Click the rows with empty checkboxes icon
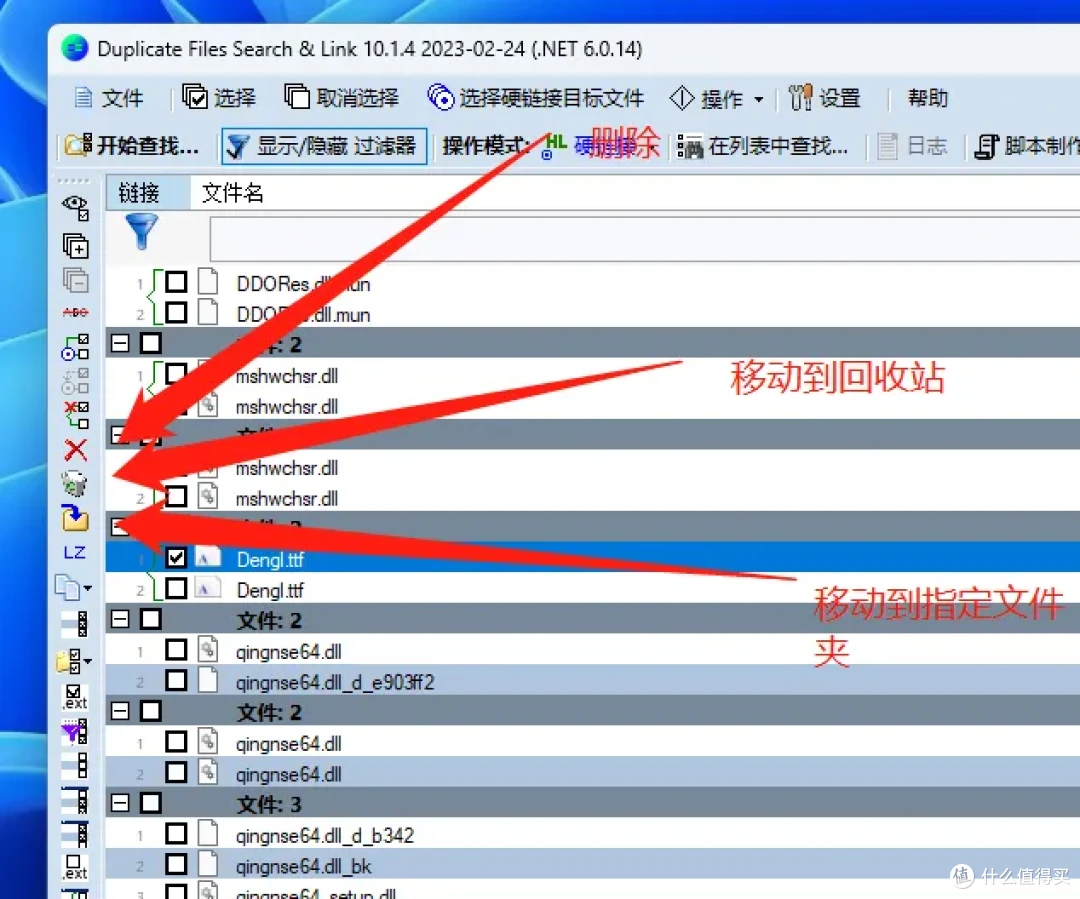The image size is (1080, 899). tap(74, 765)
